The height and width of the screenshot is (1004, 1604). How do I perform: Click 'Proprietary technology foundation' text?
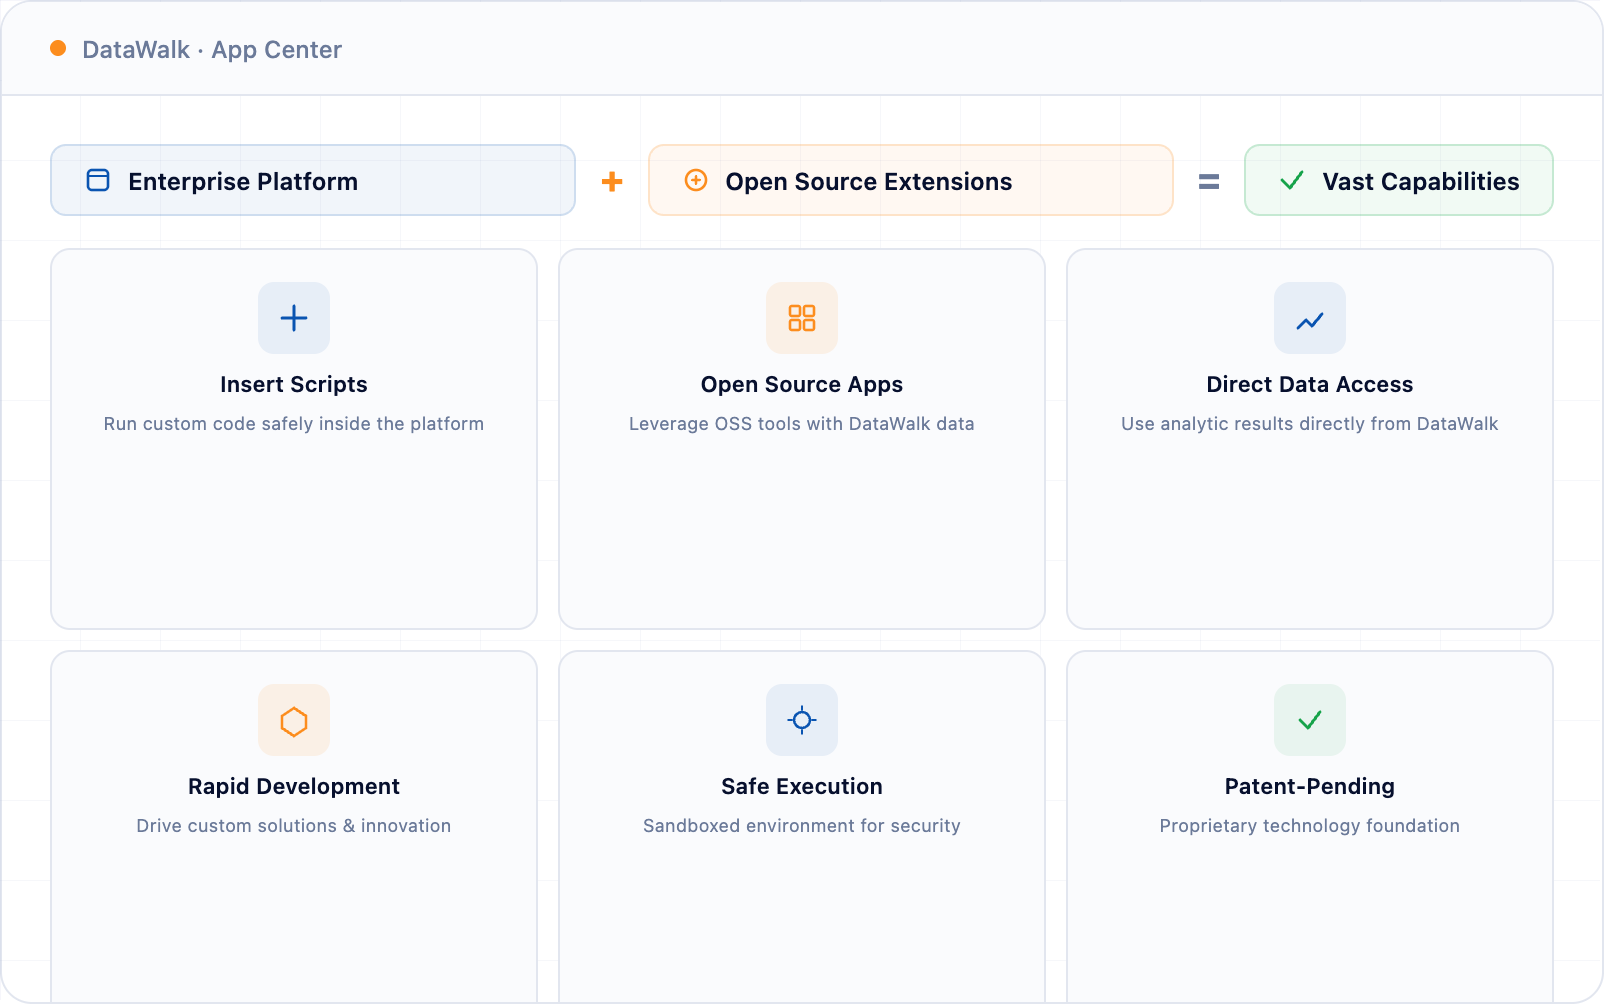pos(1310,826)
